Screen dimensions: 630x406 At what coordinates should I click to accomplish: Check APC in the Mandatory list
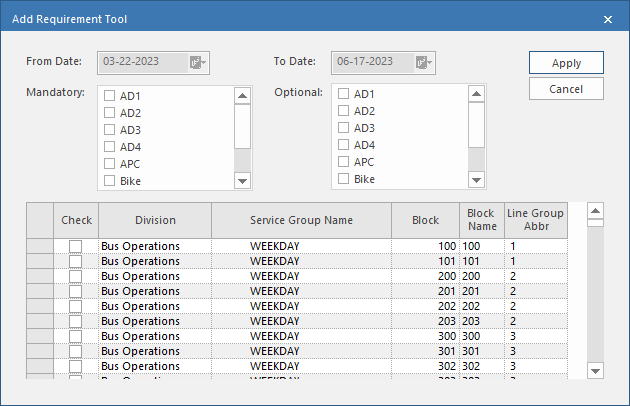click(109, 164)
